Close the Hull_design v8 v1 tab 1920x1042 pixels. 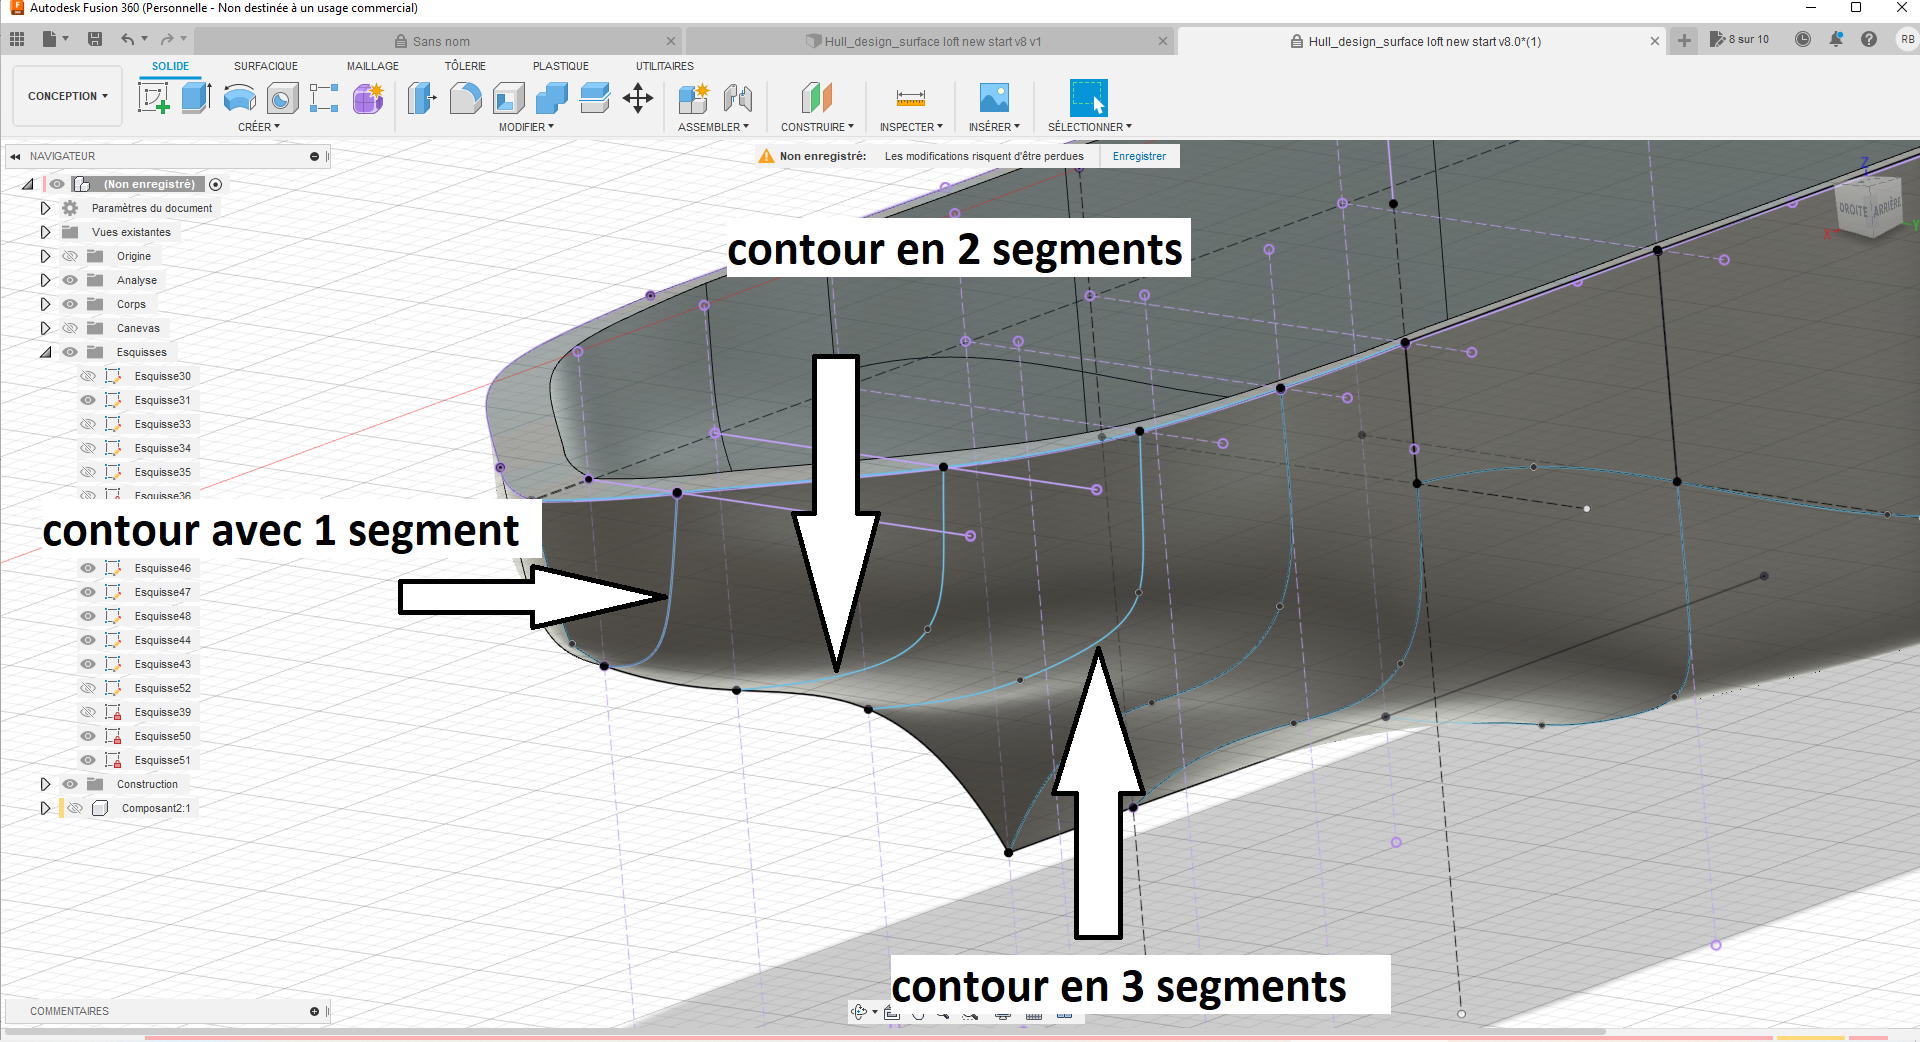click(x=1162, y=41)
